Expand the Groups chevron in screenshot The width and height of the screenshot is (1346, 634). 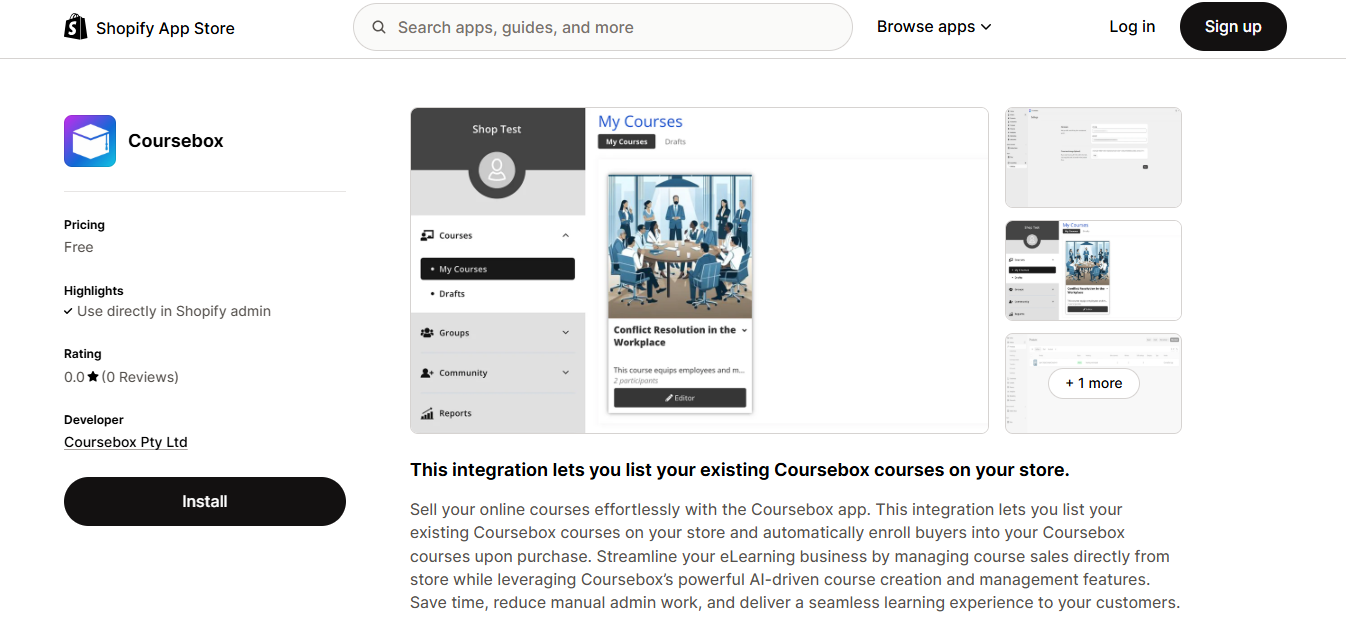[565, 333]
